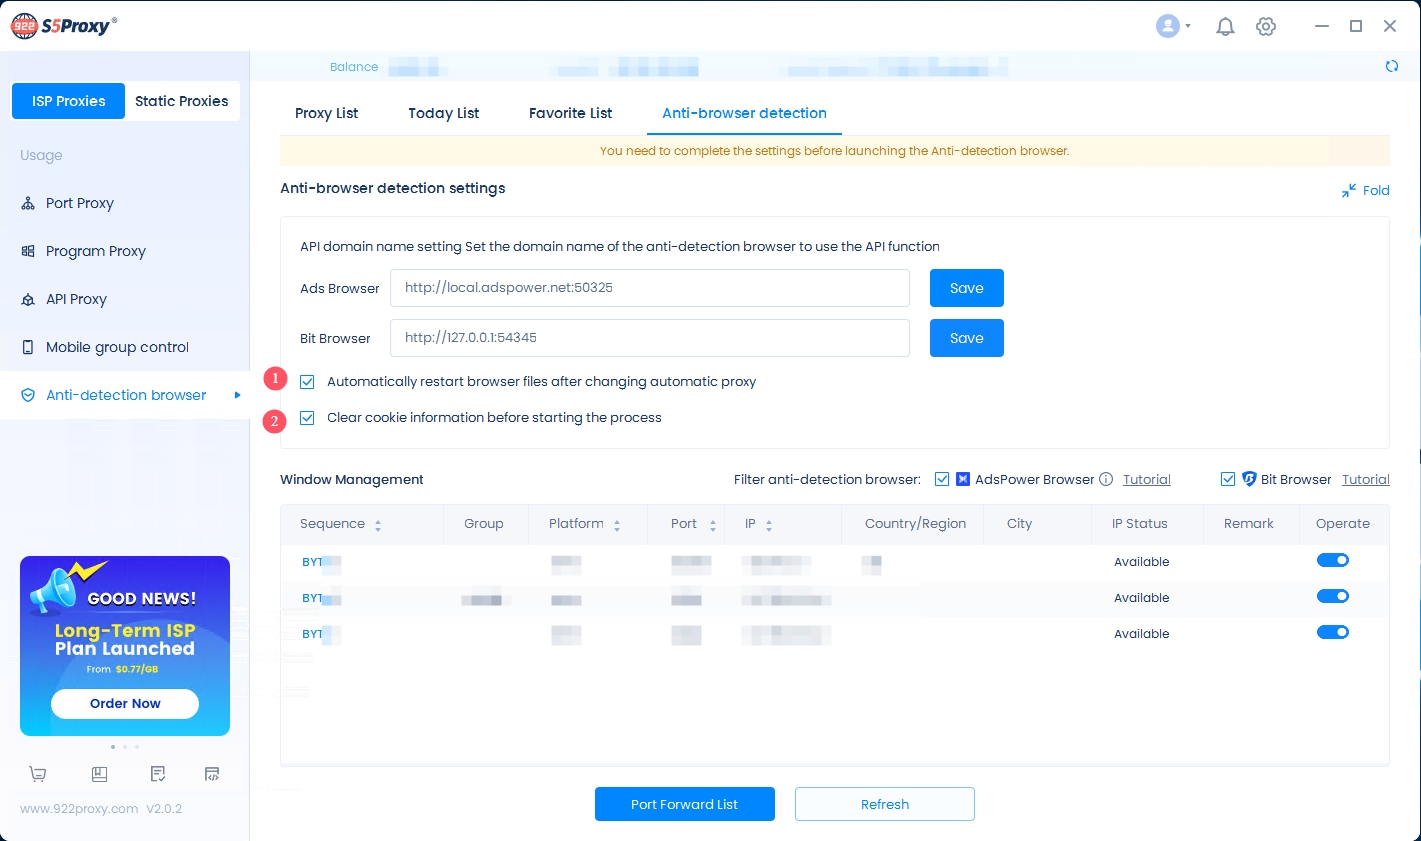1421x841 pixels.
Task: Untick the Bit Browser filter checkbox
Action: (1228, 479)
